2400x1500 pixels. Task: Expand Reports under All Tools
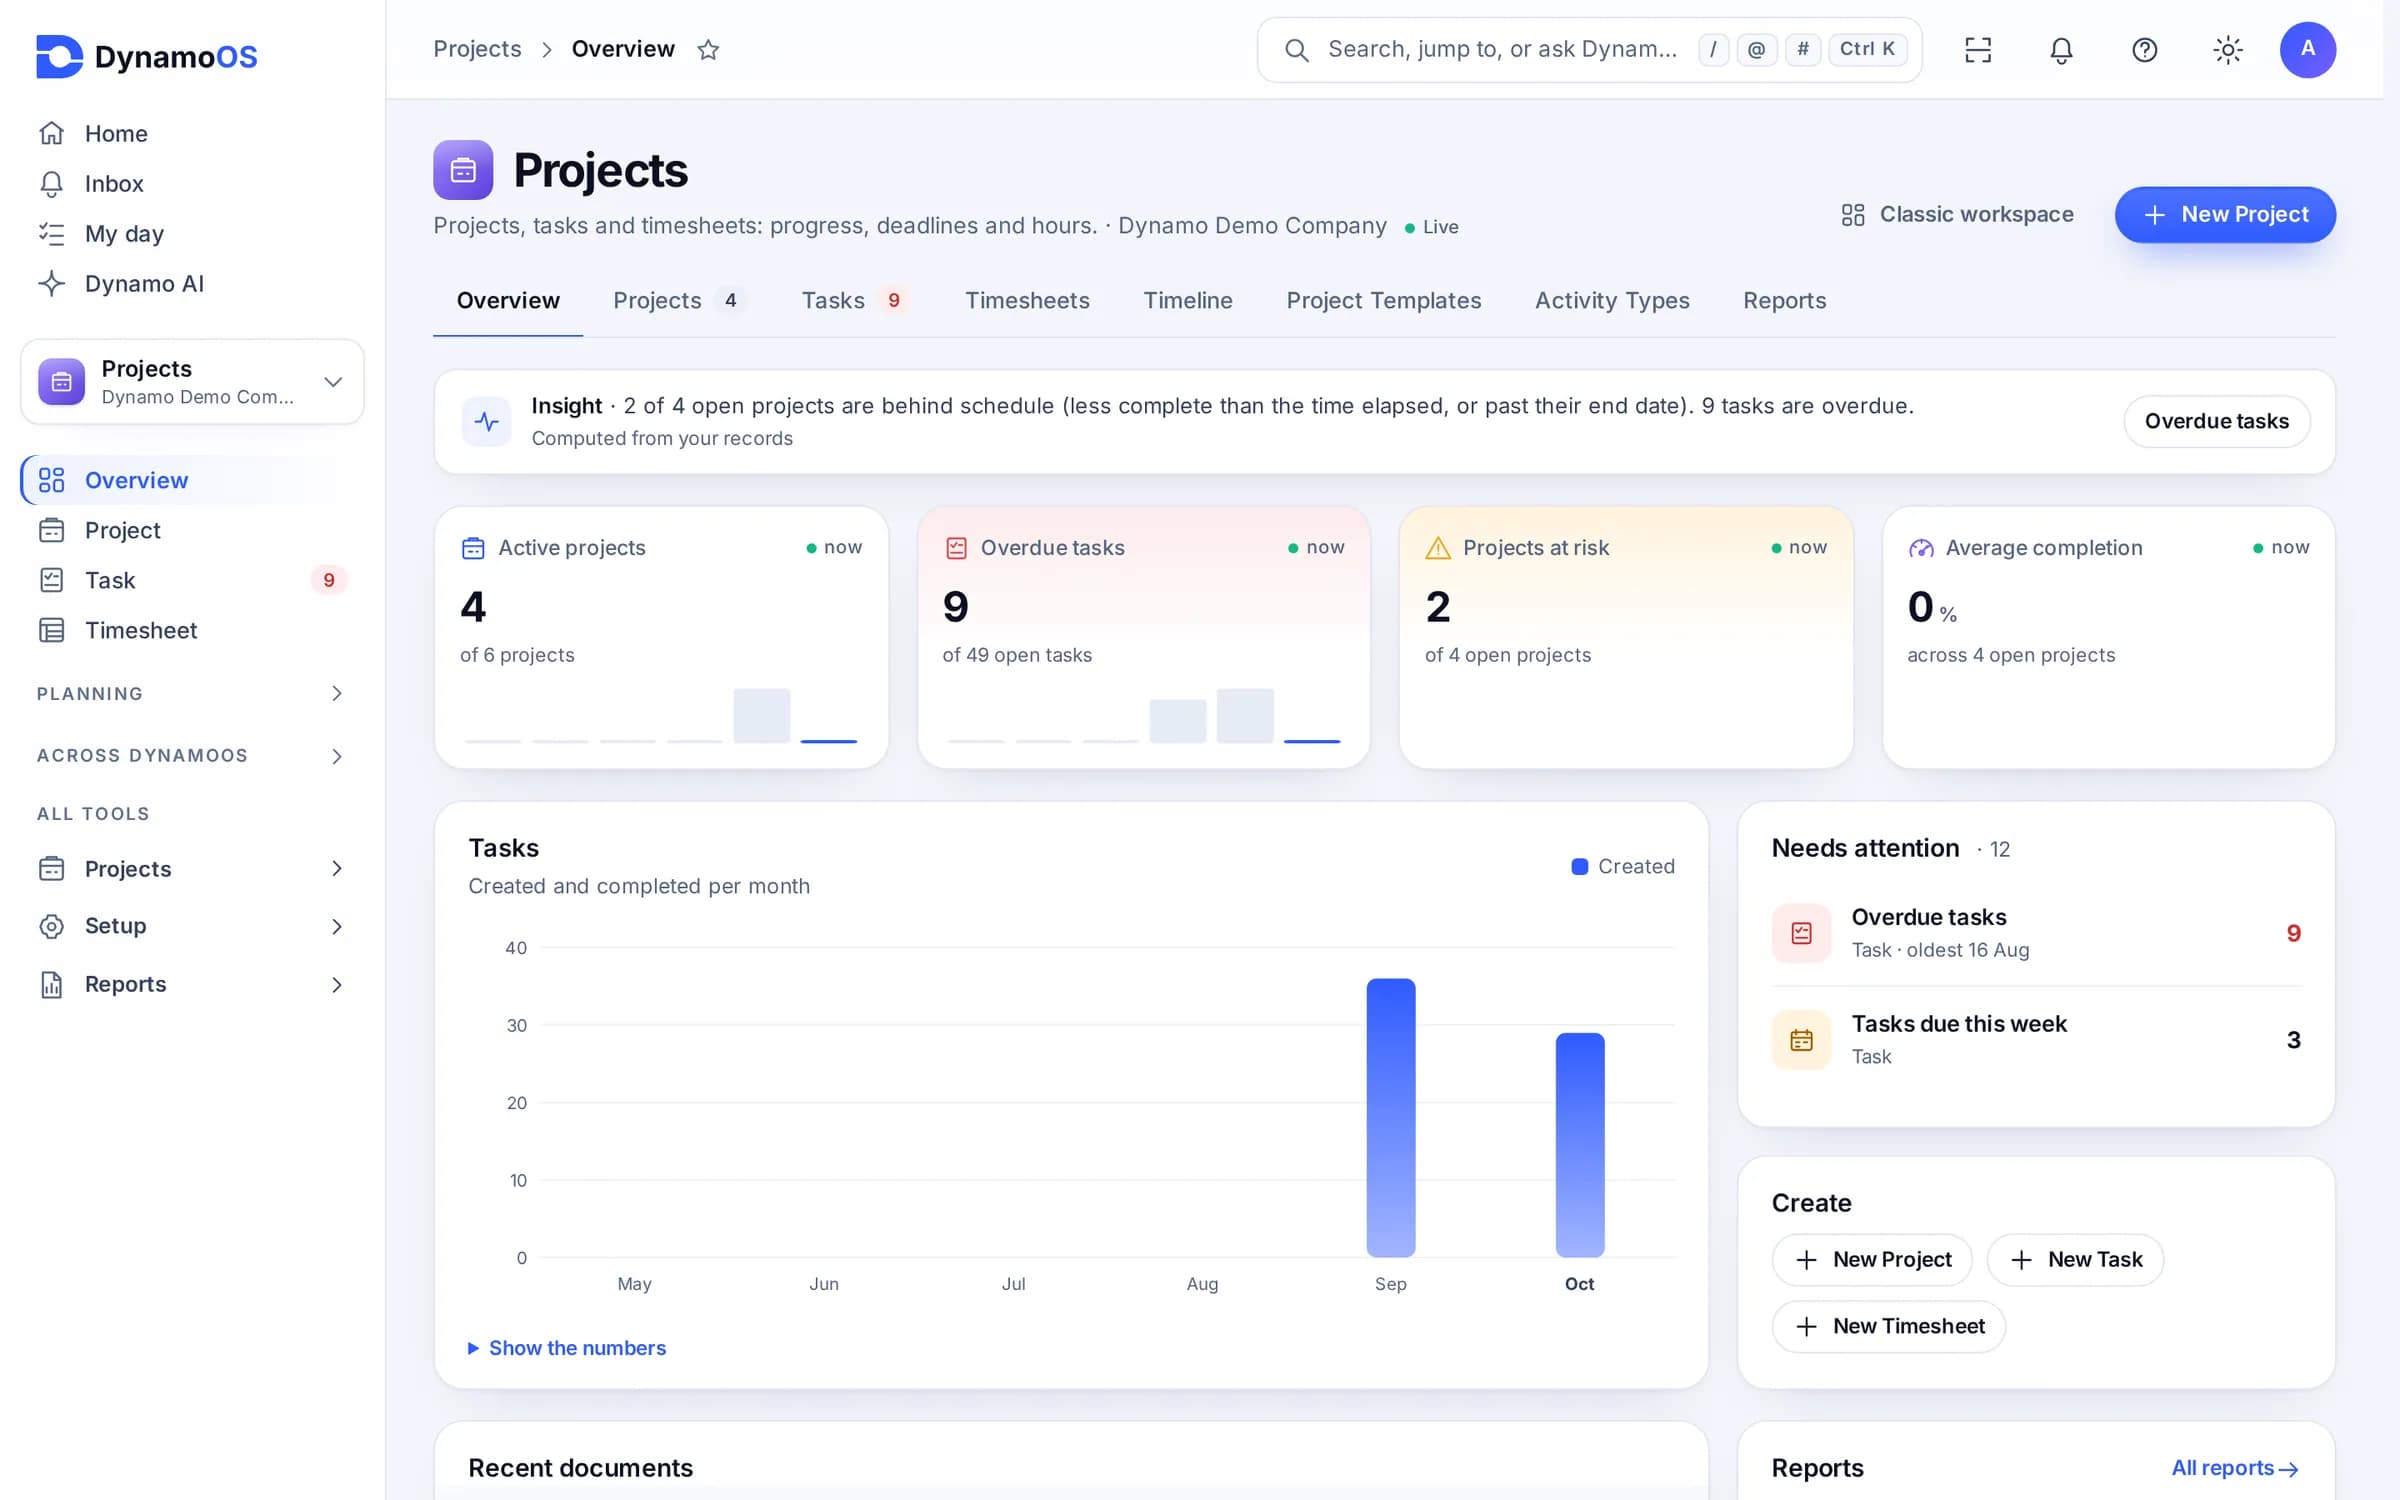click(x=192, y=984)
